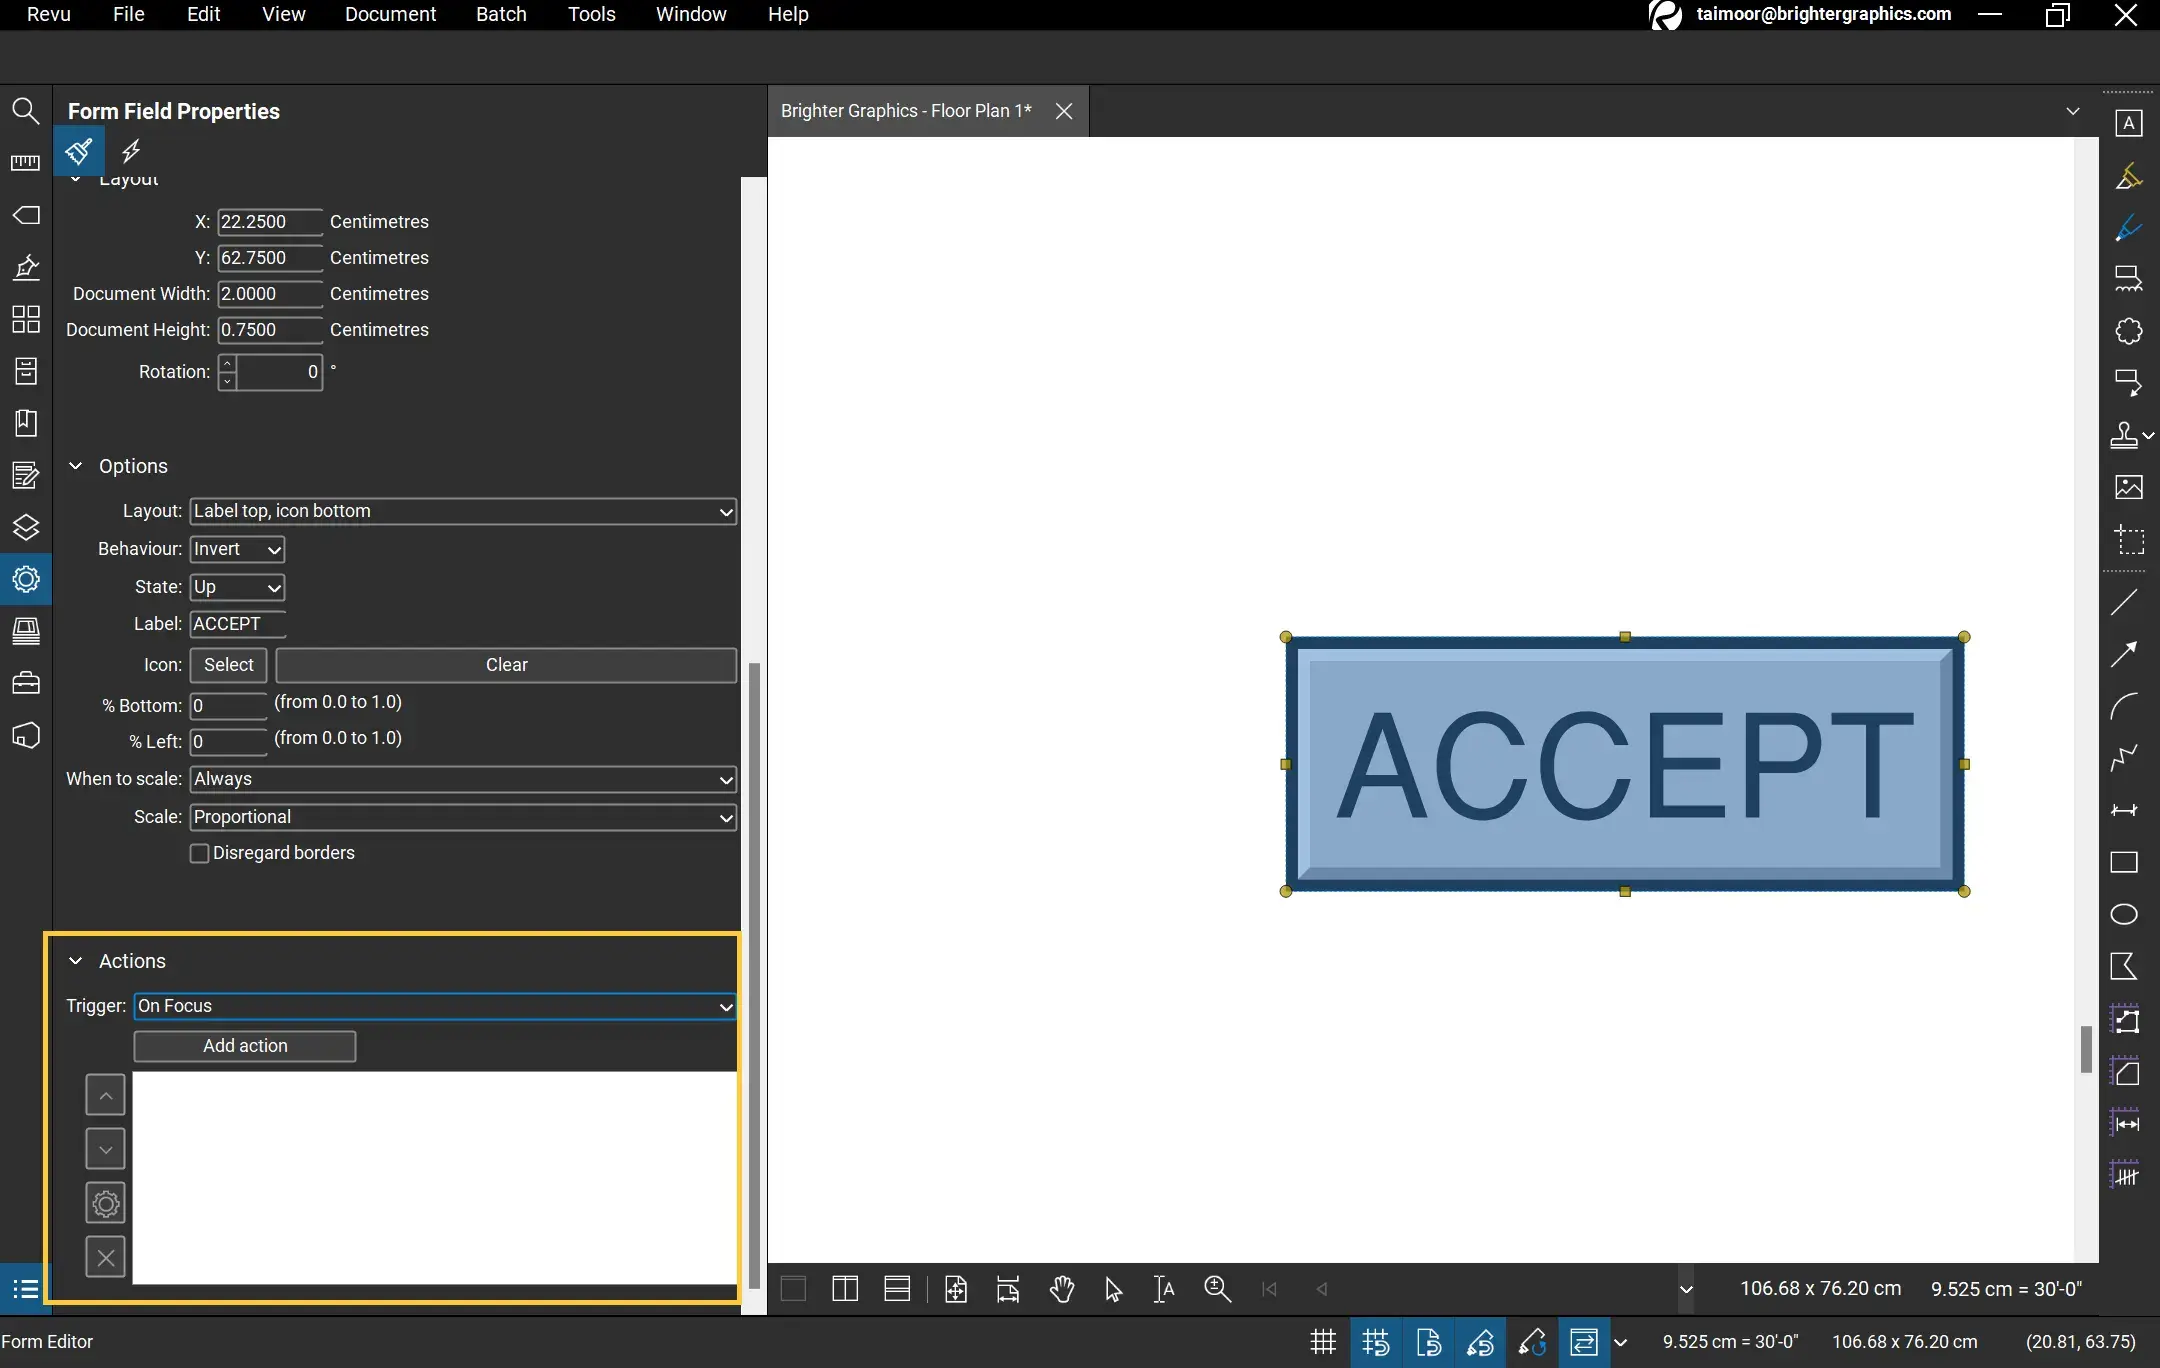
Task: Open the Document menu
Action: pyautogui.click(x=390, y=14)
